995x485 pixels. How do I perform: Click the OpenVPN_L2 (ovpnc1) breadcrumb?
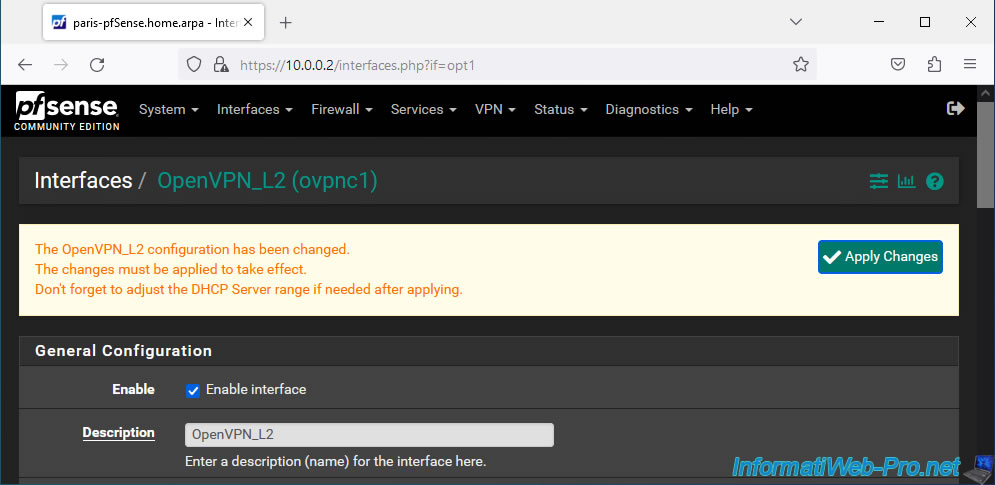pos(267,181)
